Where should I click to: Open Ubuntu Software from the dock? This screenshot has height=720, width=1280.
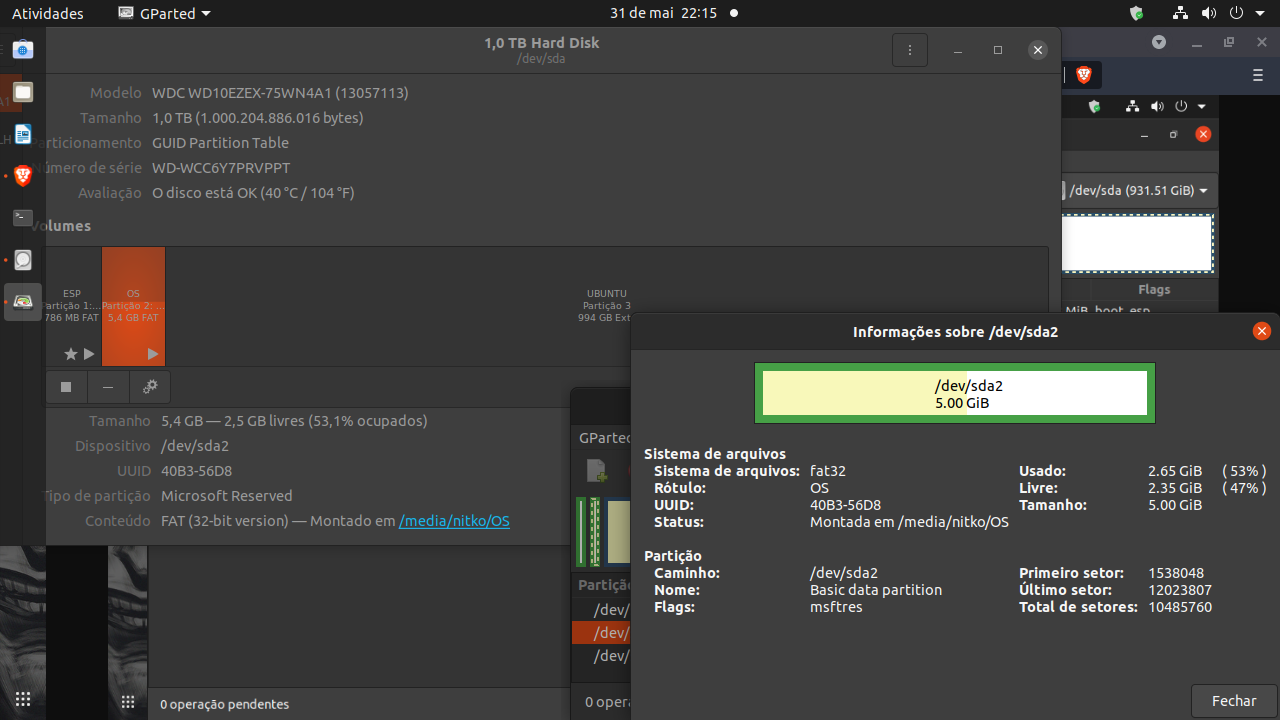coord(22,50)
